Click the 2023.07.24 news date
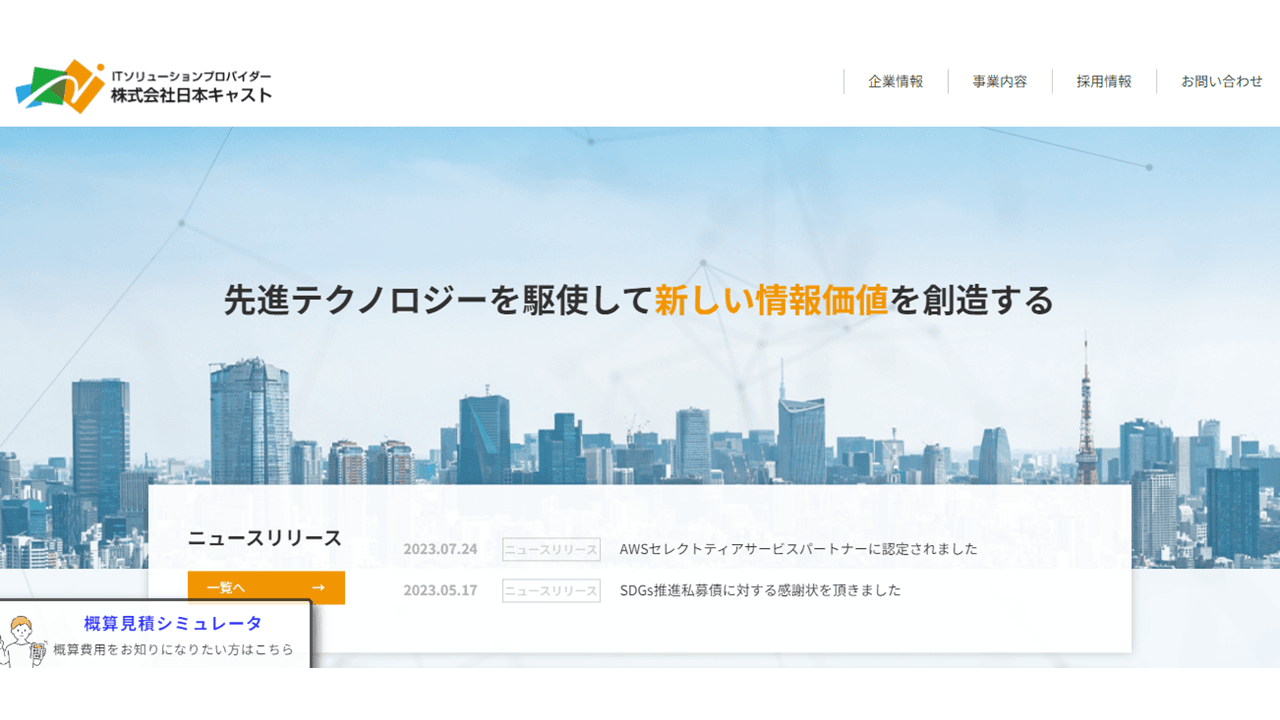 (441, 549)
